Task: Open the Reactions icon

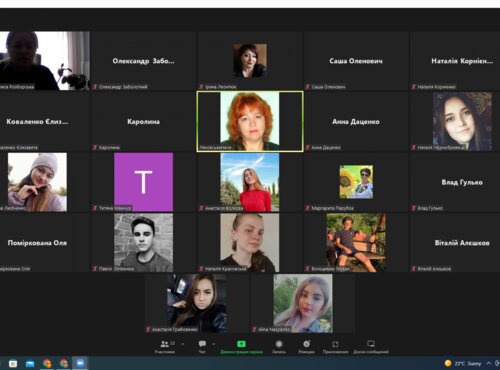Action: pos(307,344)
